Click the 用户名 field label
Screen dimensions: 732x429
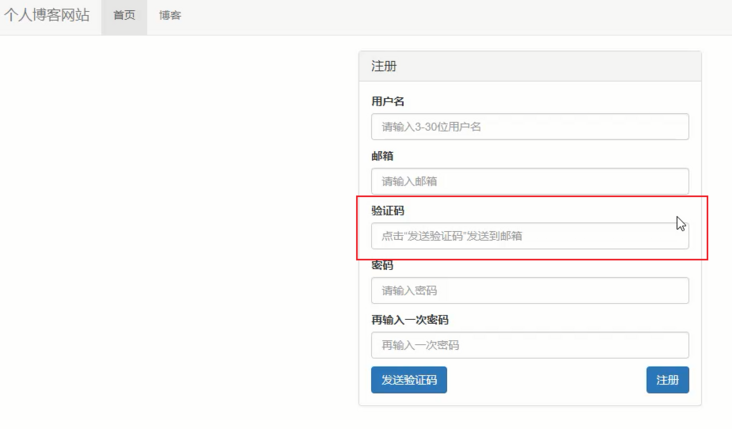(387, 102)
